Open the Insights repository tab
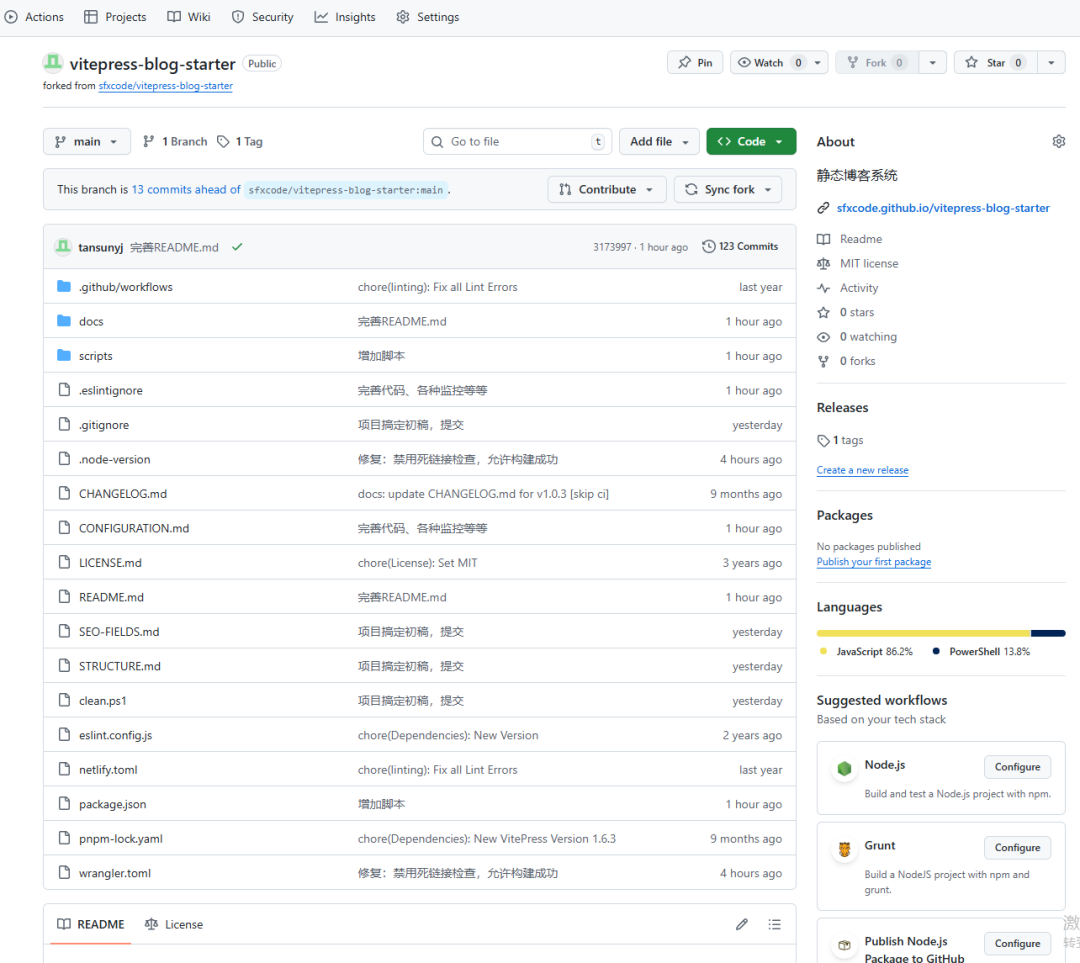 (345, 17)
